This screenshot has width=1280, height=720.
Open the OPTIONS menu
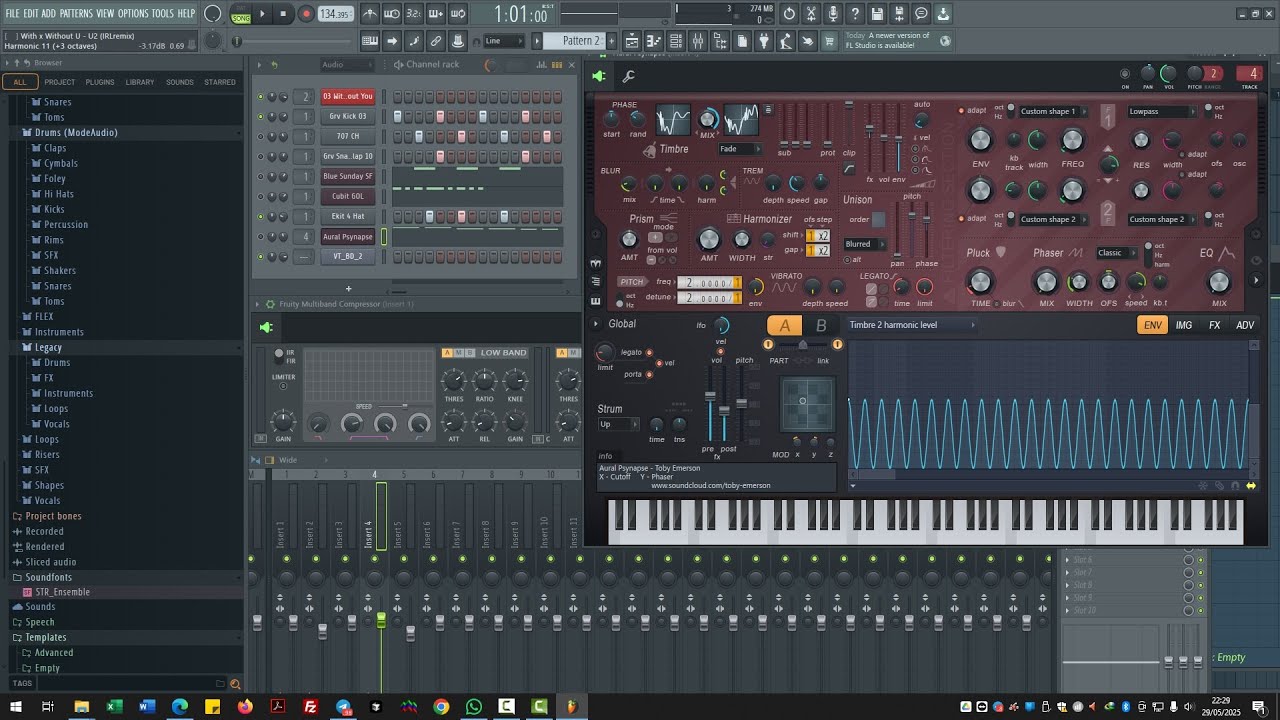tap(133, 13)
